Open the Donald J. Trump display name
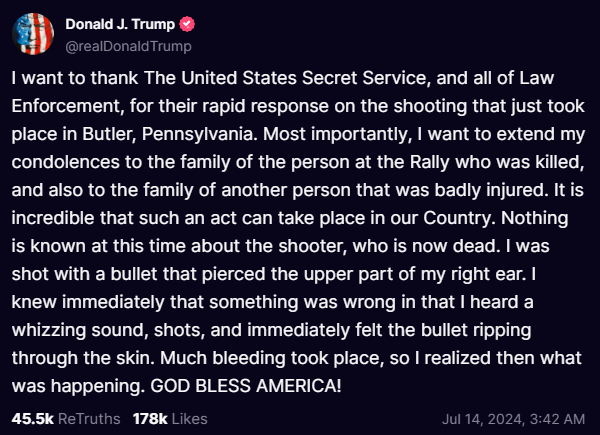This screenshot has width=600, height=435. (x=120, y=24)
